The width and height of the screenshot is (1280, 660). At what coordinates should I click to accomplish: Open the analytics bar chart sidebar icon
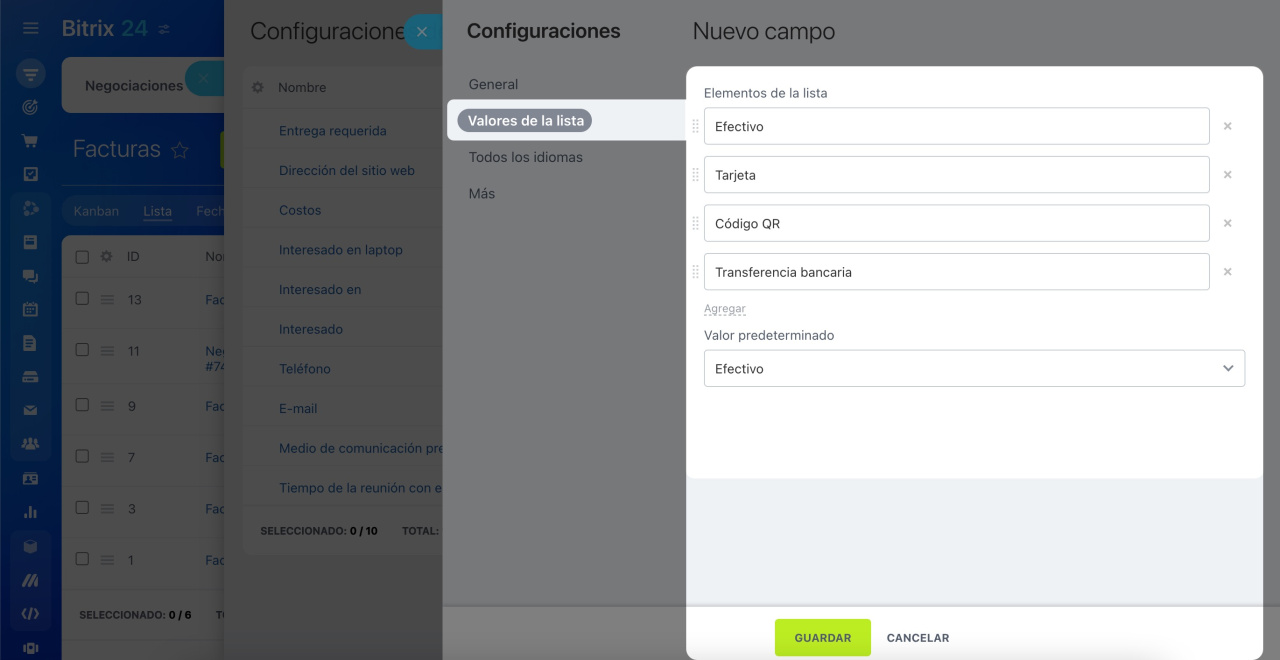(x=31, y=512)
